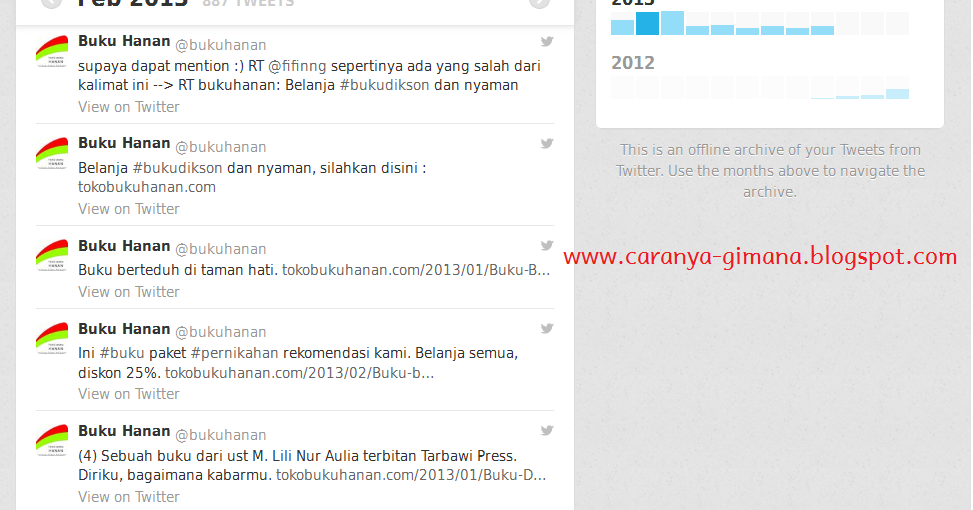Open 'View on Twitter' under the 'diskon 25%' tweet
Image resolution: width=973 pixels, height=510 pixels.
128,394
